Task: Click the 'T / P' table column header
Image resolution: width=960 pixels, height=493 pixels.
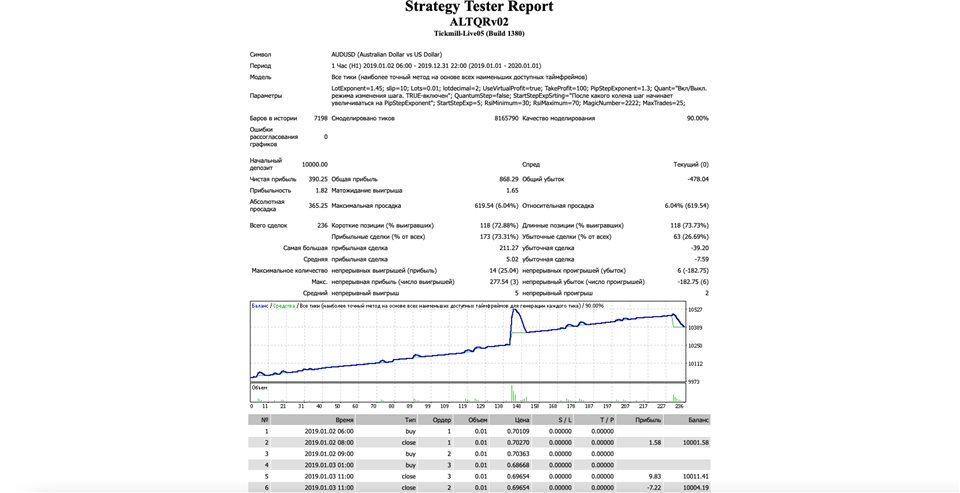Action: (607, 421)
